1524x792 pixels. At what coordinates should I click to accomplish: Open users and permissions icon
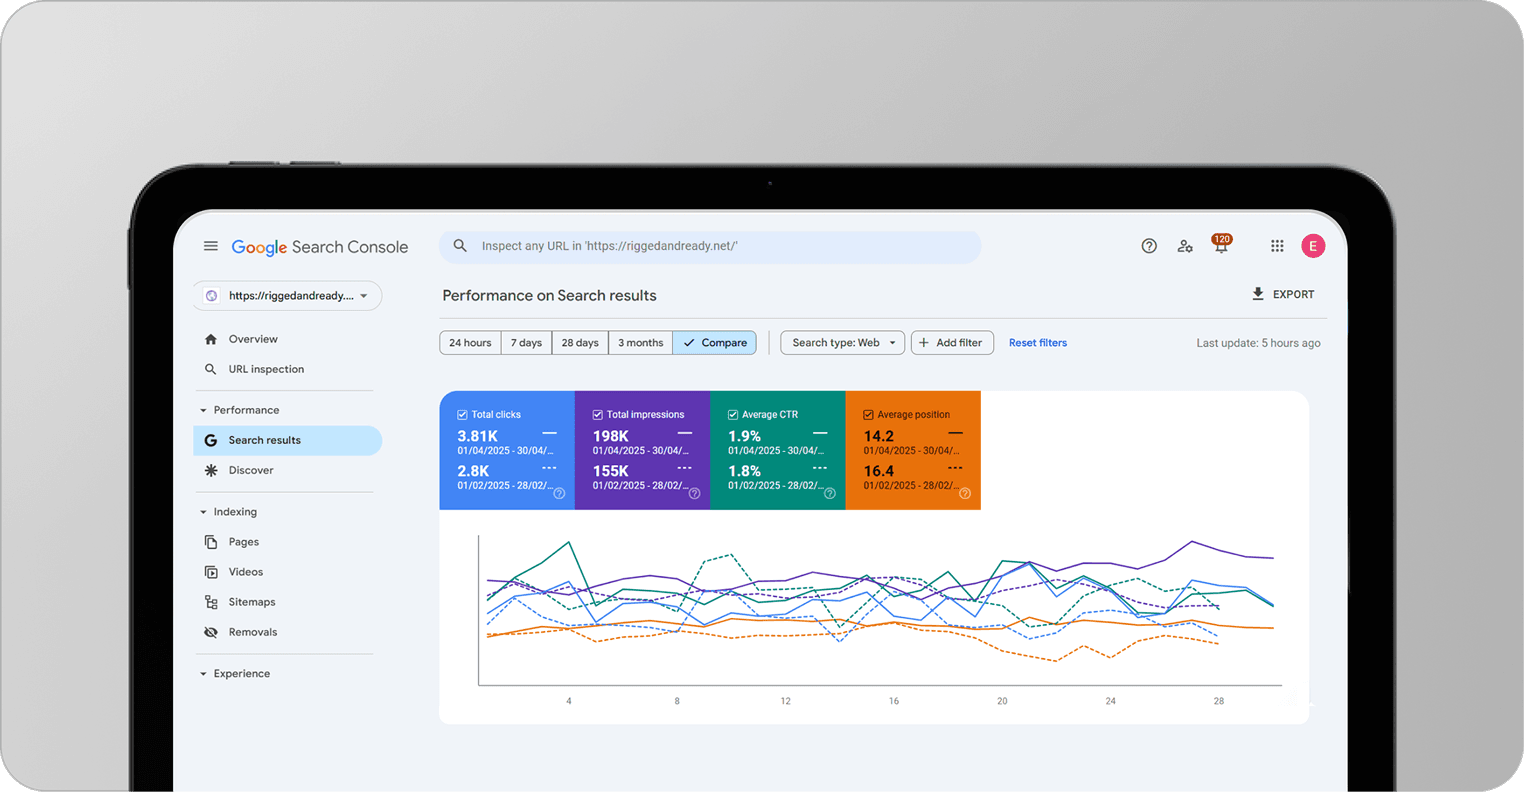coord(1185,246)
